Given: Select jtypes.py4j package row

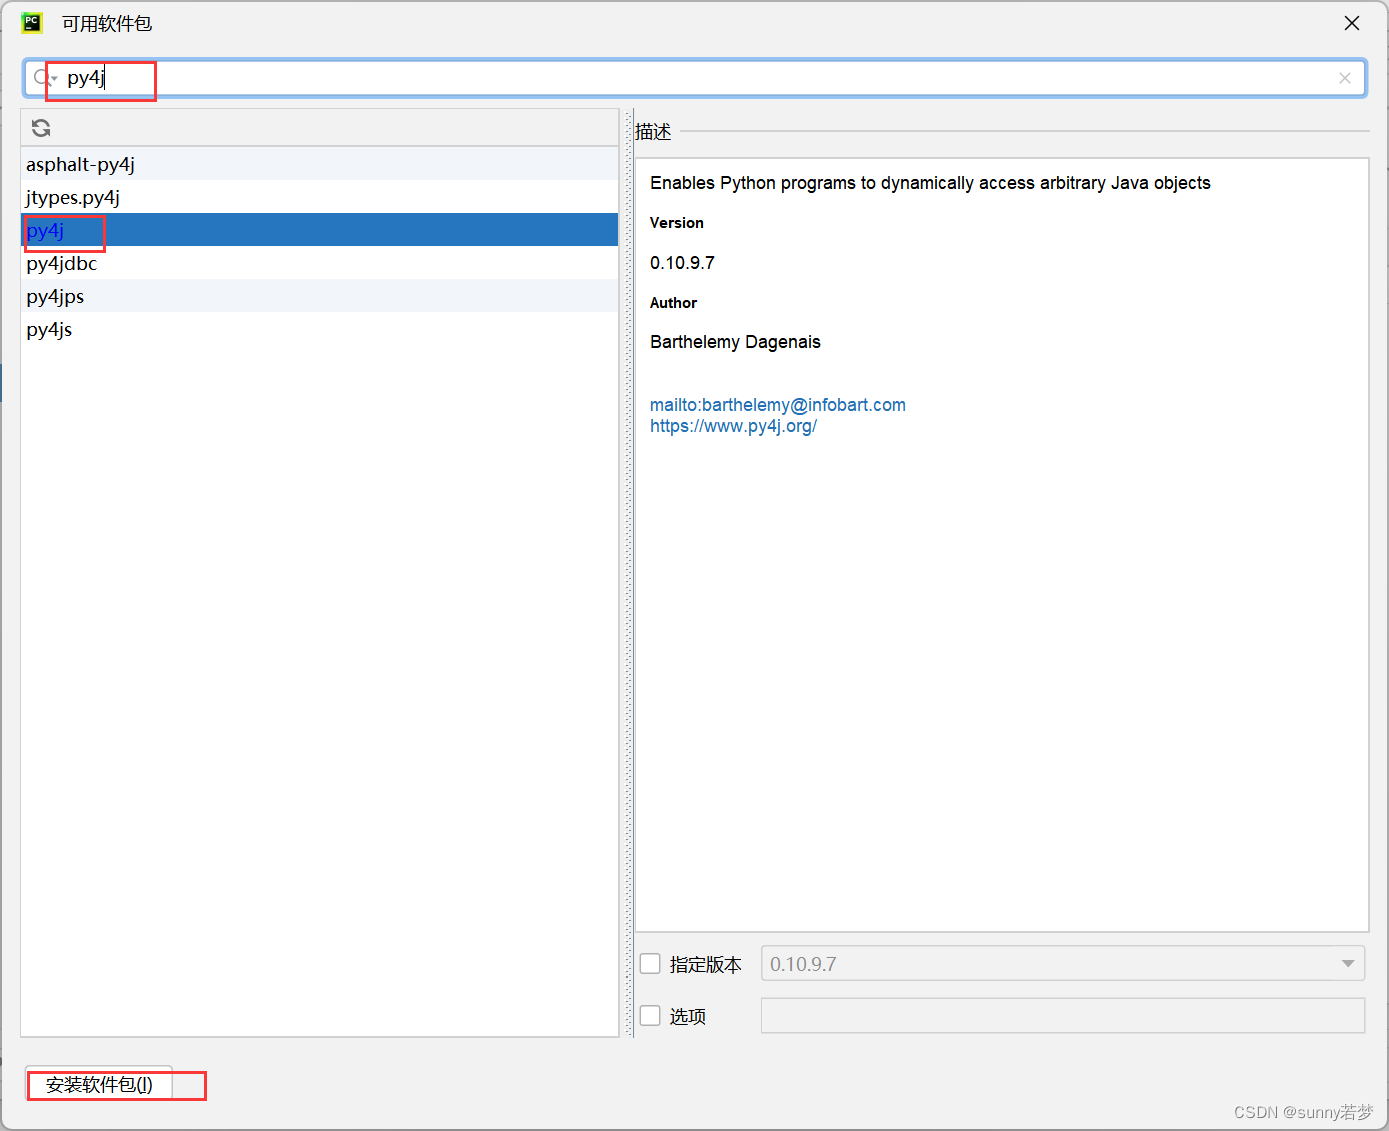Looking at the screenshot, I should click(320, 197).
